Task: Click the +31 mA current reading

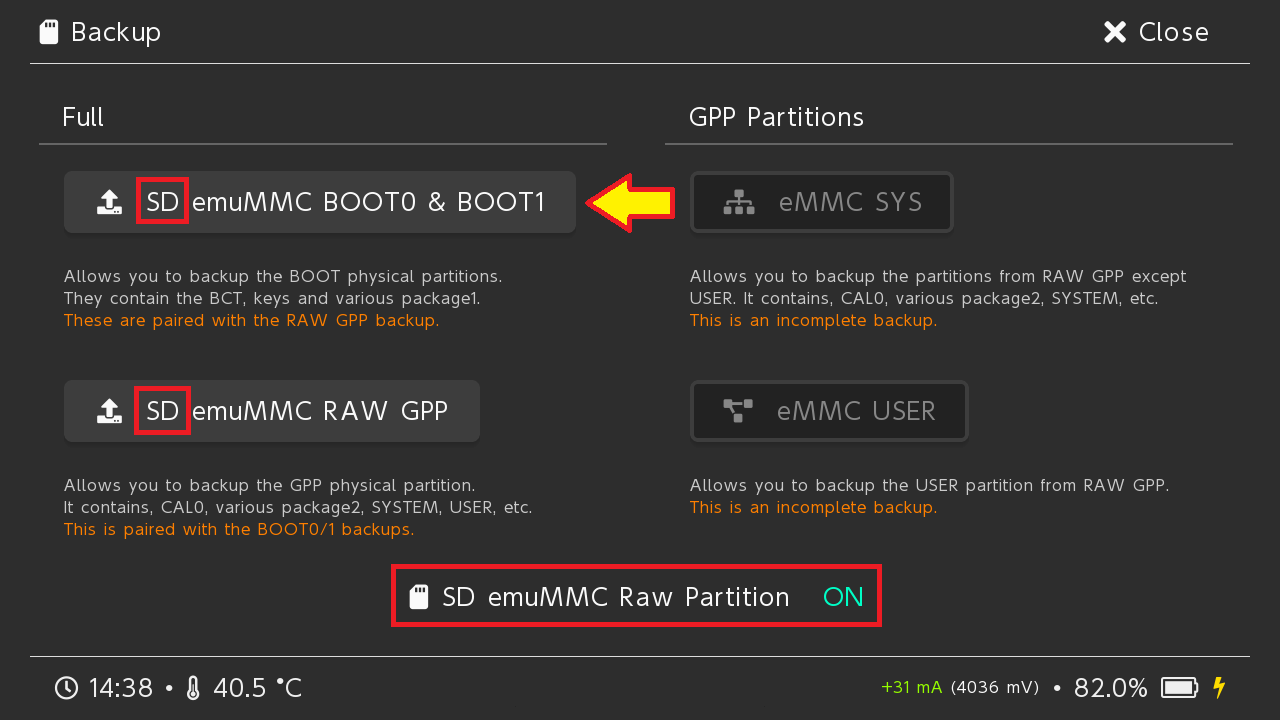Action: (911, 688)
